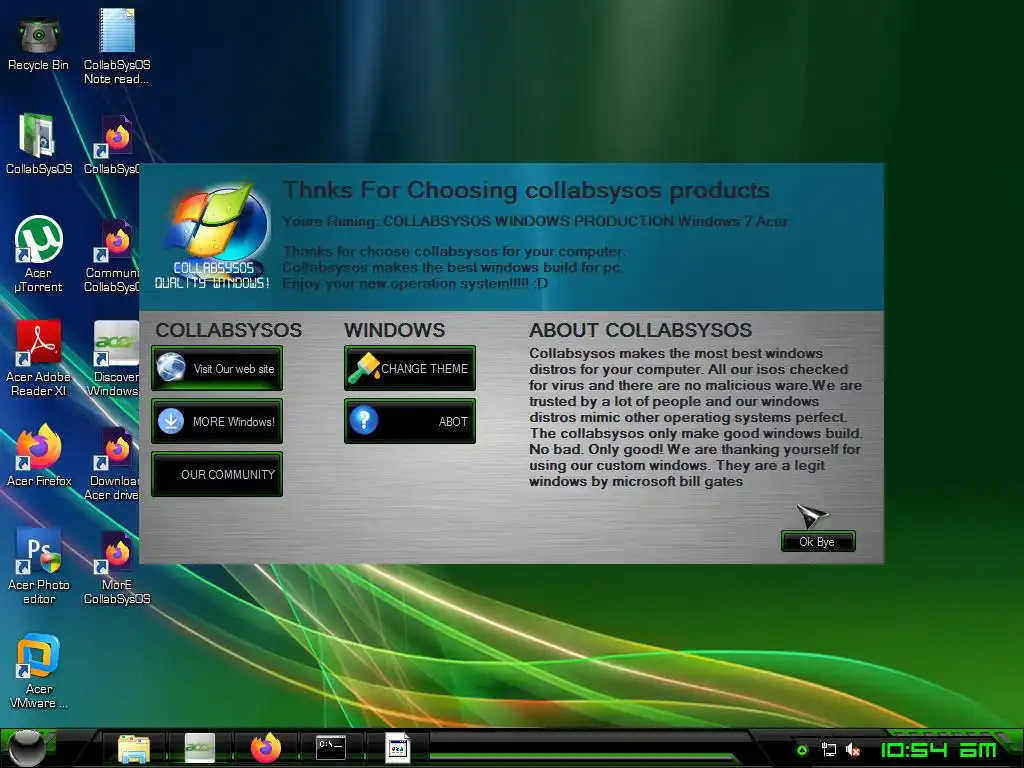Click the WINDOWS section heading

pyautogui.click(x=394, y=330)
